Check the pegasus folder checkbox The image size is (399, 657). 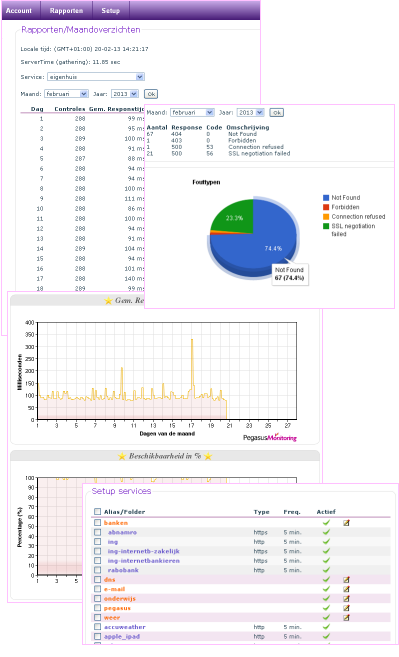point(98,608)
